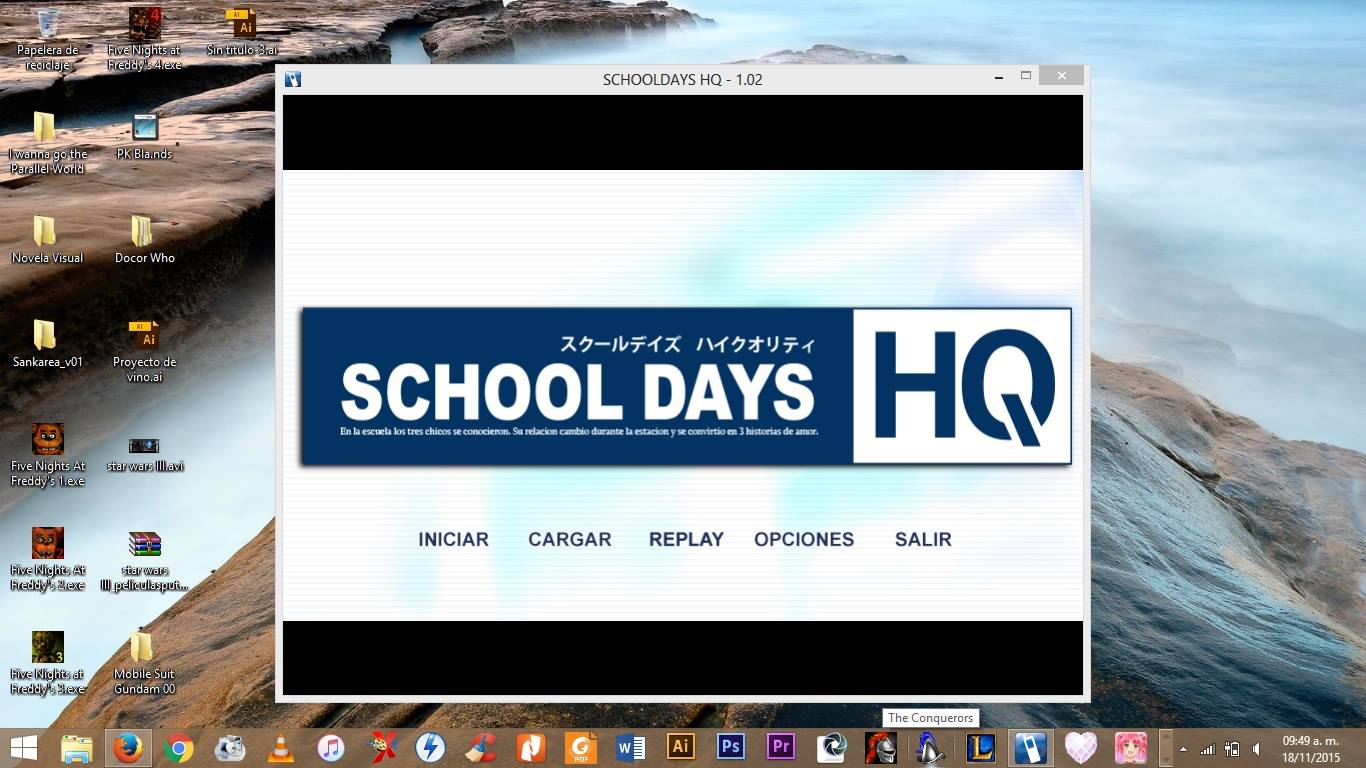
Task: Choose SALIR to quit the game
Action: click(923, 539)
